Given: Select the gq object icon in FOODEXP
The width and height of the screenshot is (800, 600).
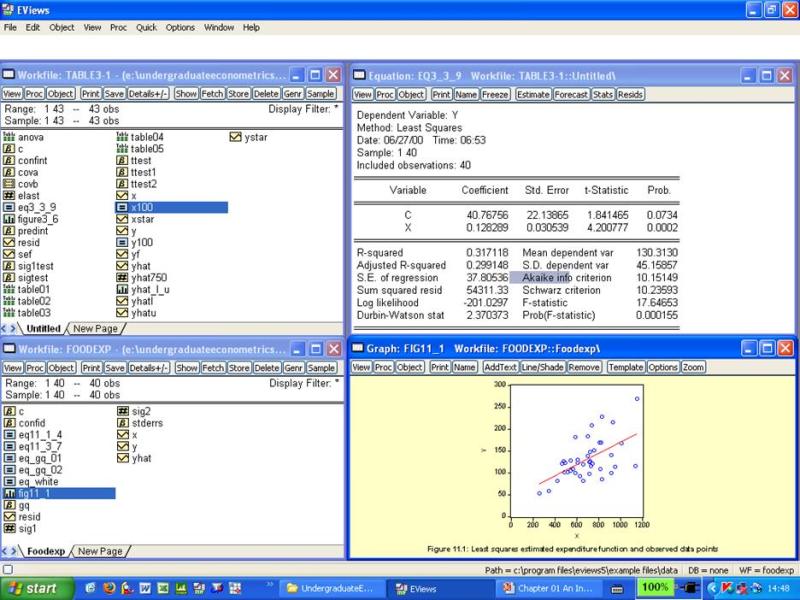Looking at the screenshot, I should (10, 505).
